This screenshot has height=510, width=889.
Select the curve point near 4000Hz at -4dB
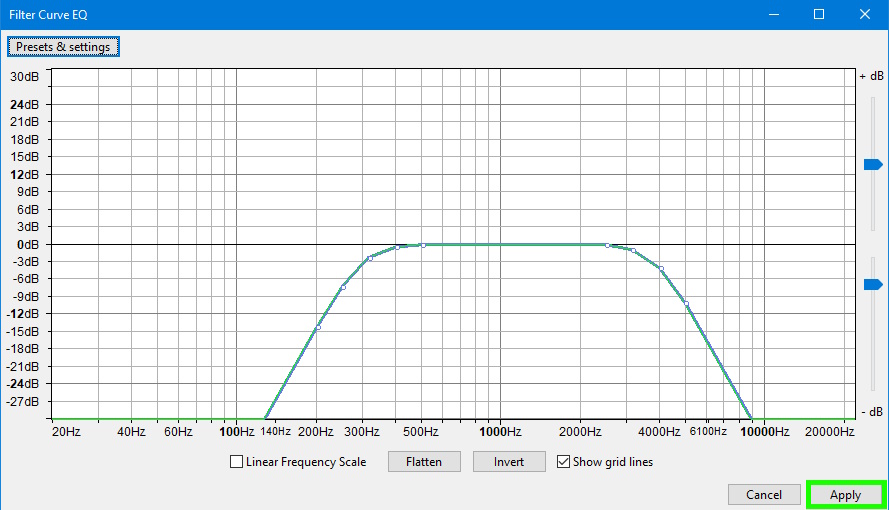click(661, 269)
